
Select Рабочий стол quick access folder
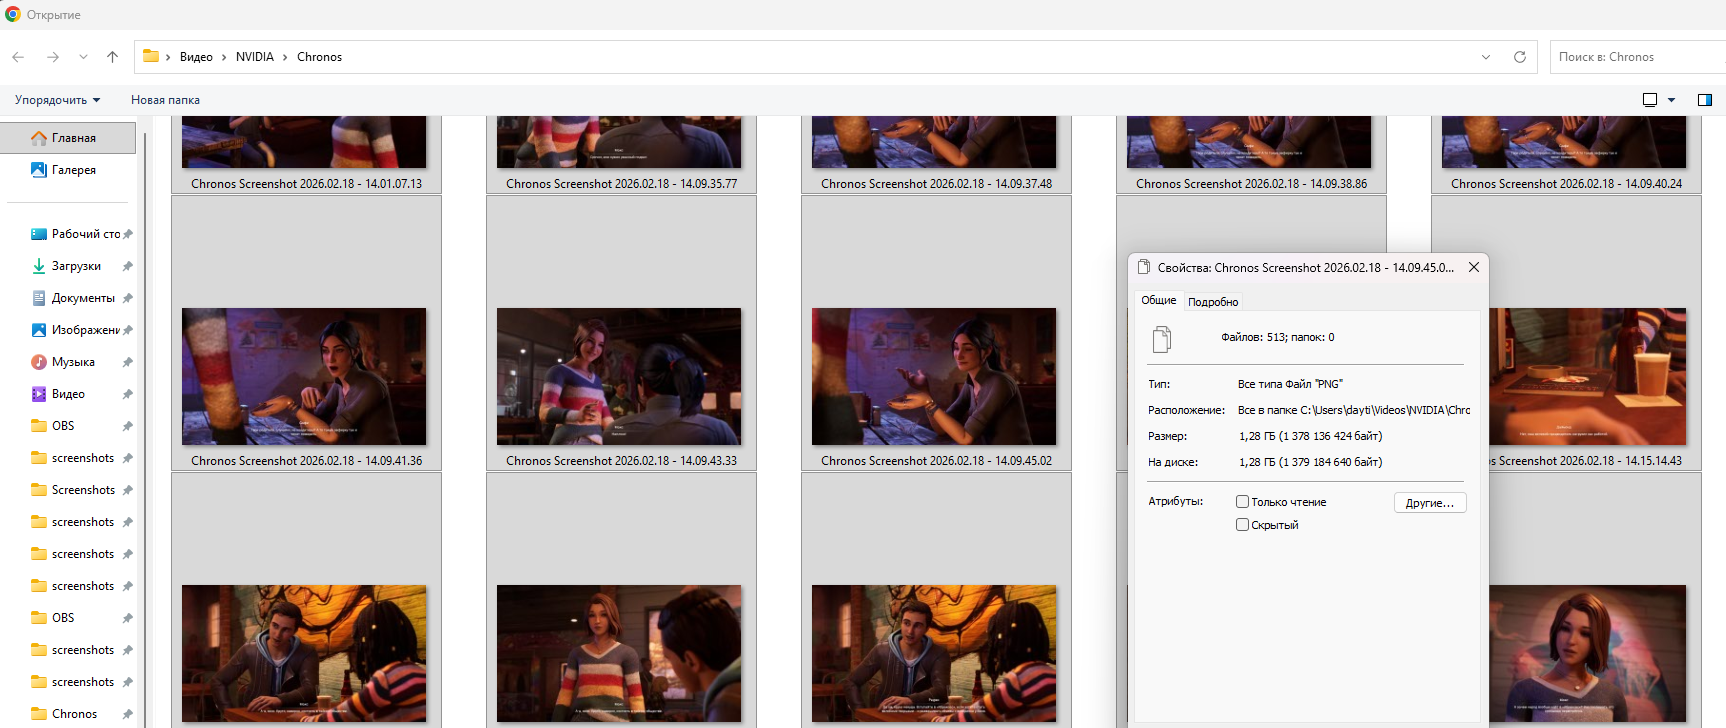point(76,234)
